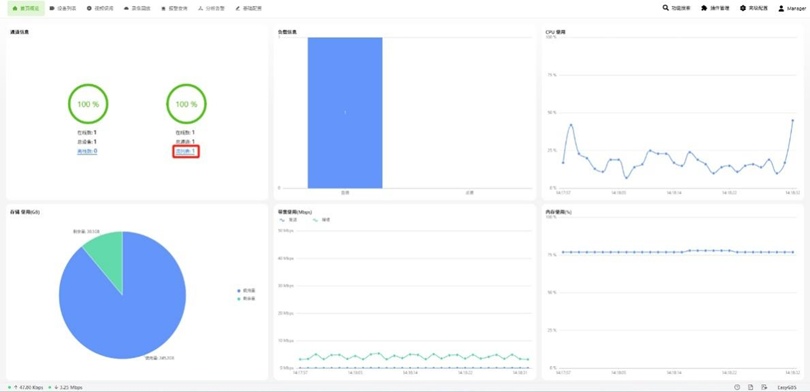
Task: Open function search with the magnifier icon
Action: tap(677, 8)
